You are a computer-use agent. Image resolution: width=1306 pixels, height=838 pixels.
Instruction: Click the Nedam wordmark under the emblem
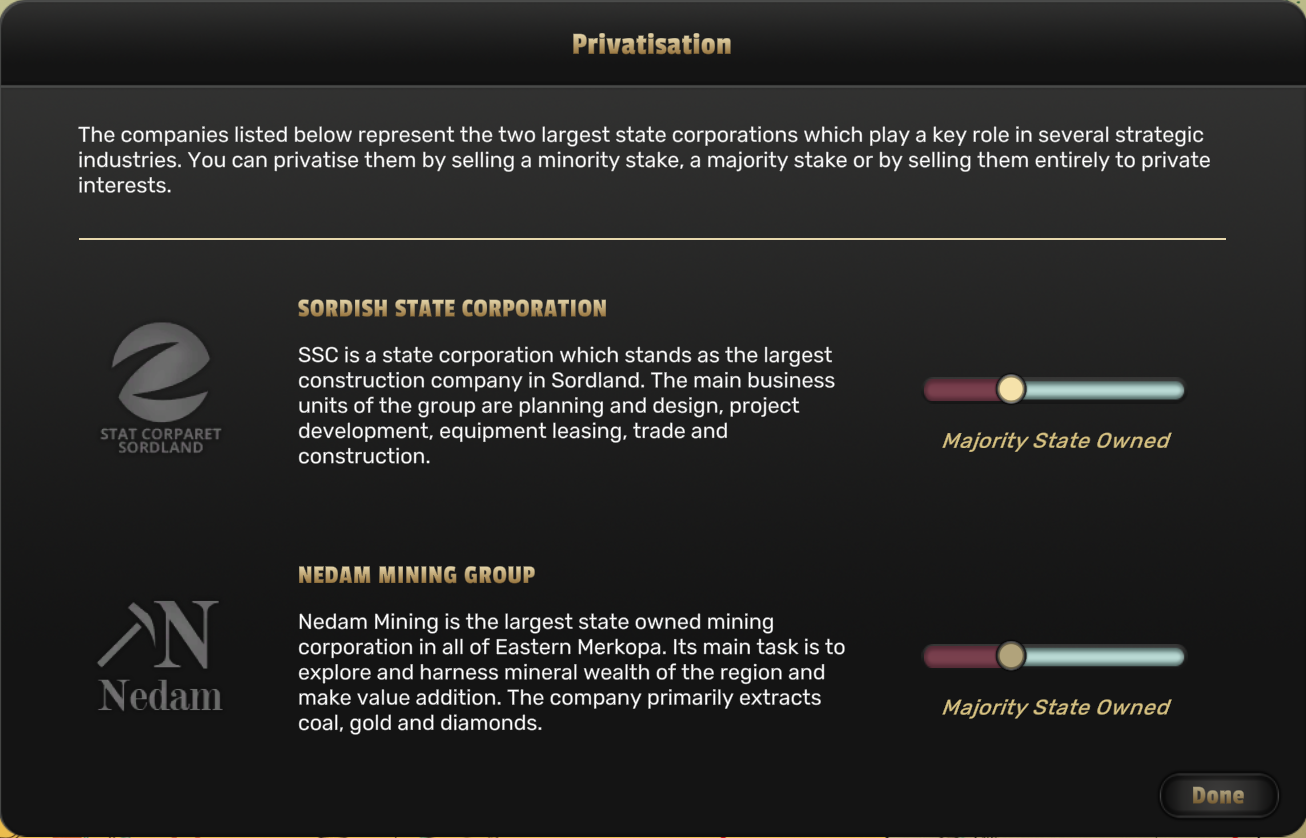[160, 696]
